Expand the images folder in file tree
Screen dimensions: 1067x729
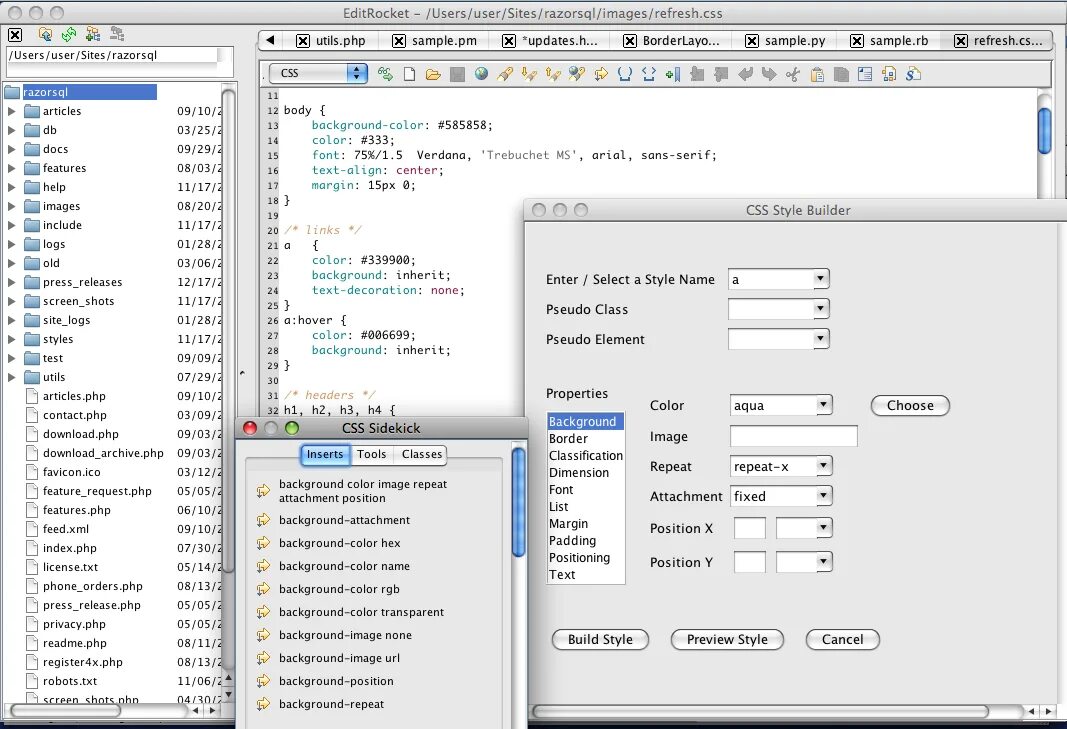pos(11,206)
